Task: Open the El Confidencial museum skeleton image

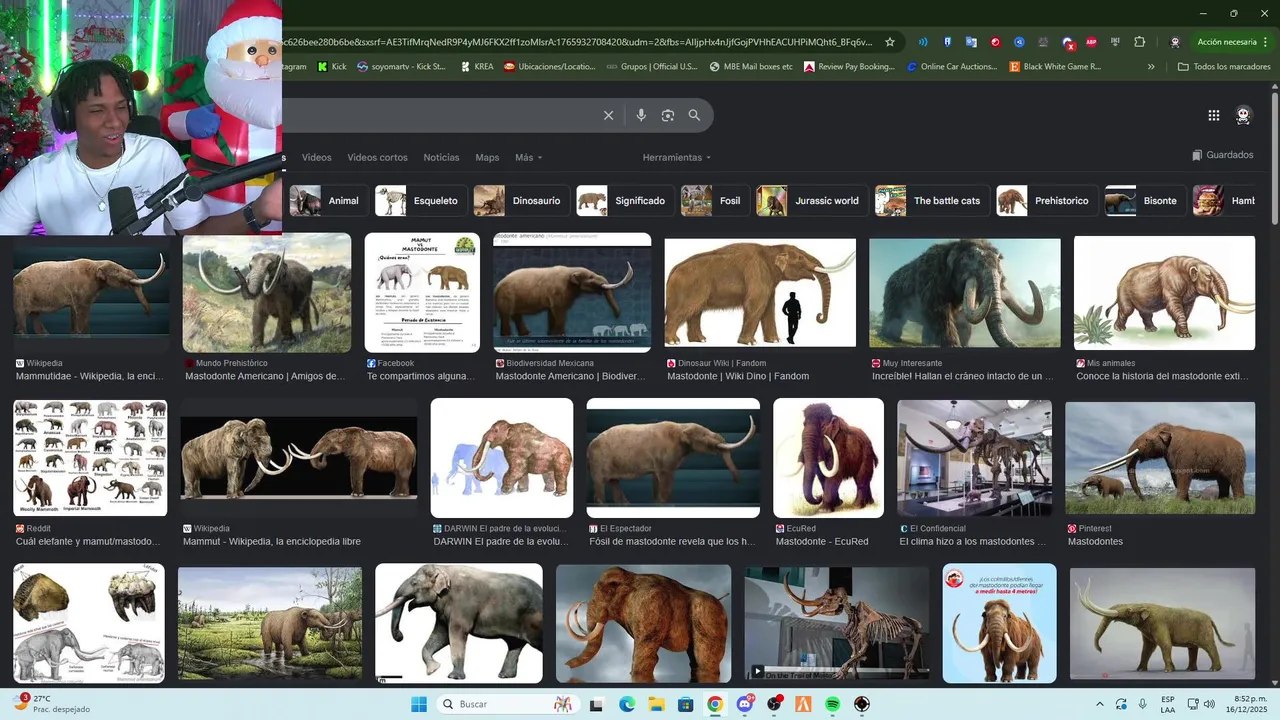Action: click(x=975, y=459)
